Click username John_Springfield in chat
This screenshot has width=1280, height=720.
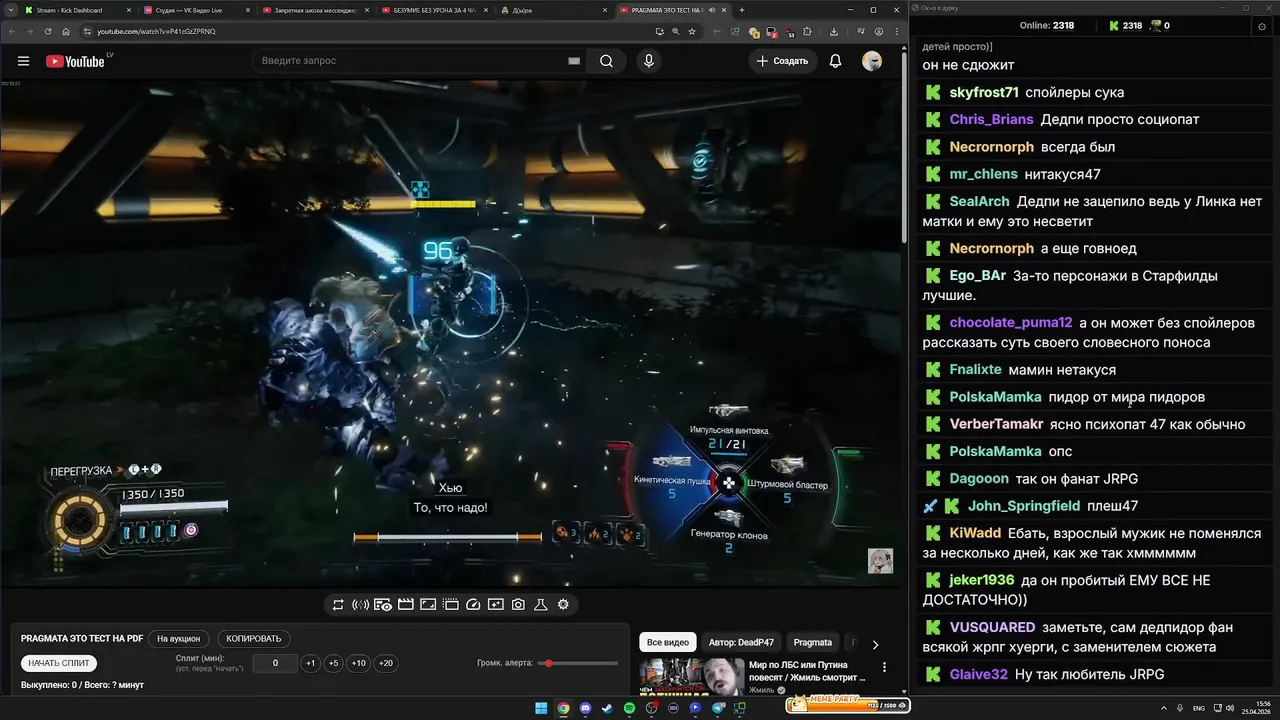[1024, 506]
